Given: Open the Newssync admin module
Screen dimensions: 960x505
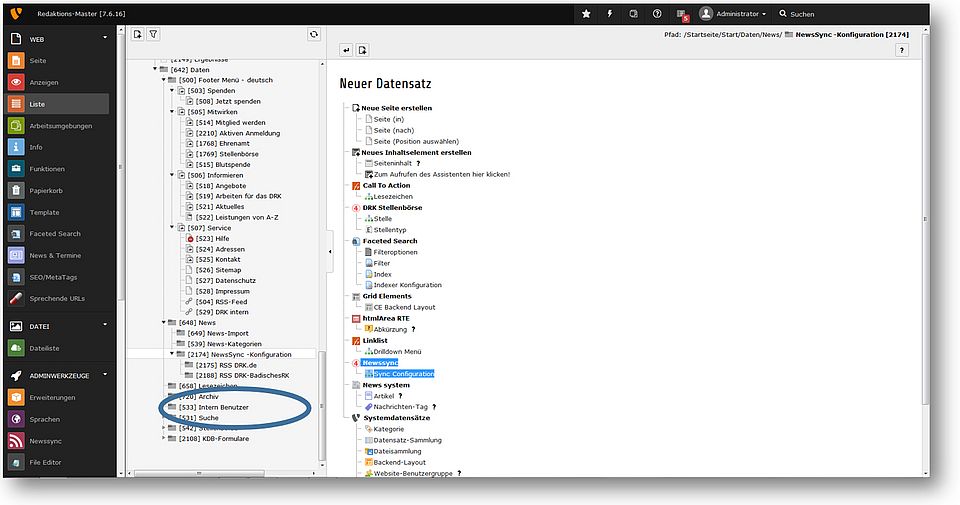Looking at the screenshot, I should (47, 441).
